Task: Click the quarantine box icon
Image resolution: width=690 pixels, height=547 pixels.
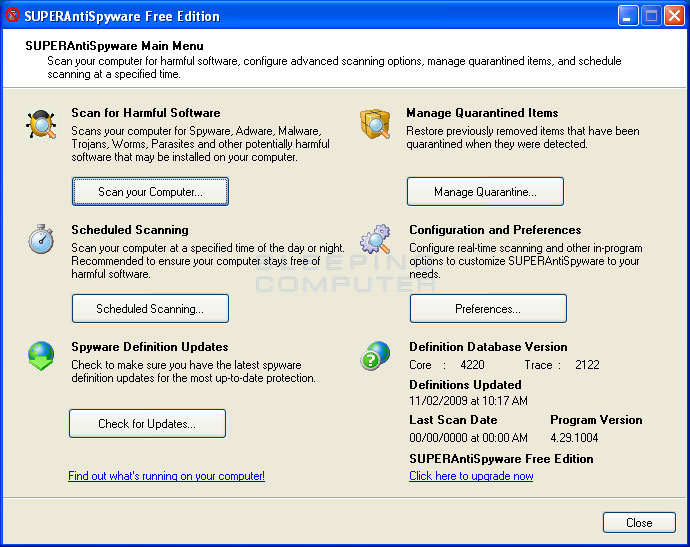Action: (x=375, y=125)
